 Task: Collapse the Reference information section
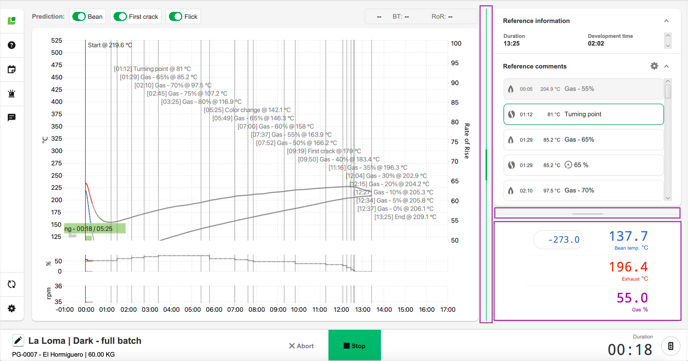tap(666, 21)
